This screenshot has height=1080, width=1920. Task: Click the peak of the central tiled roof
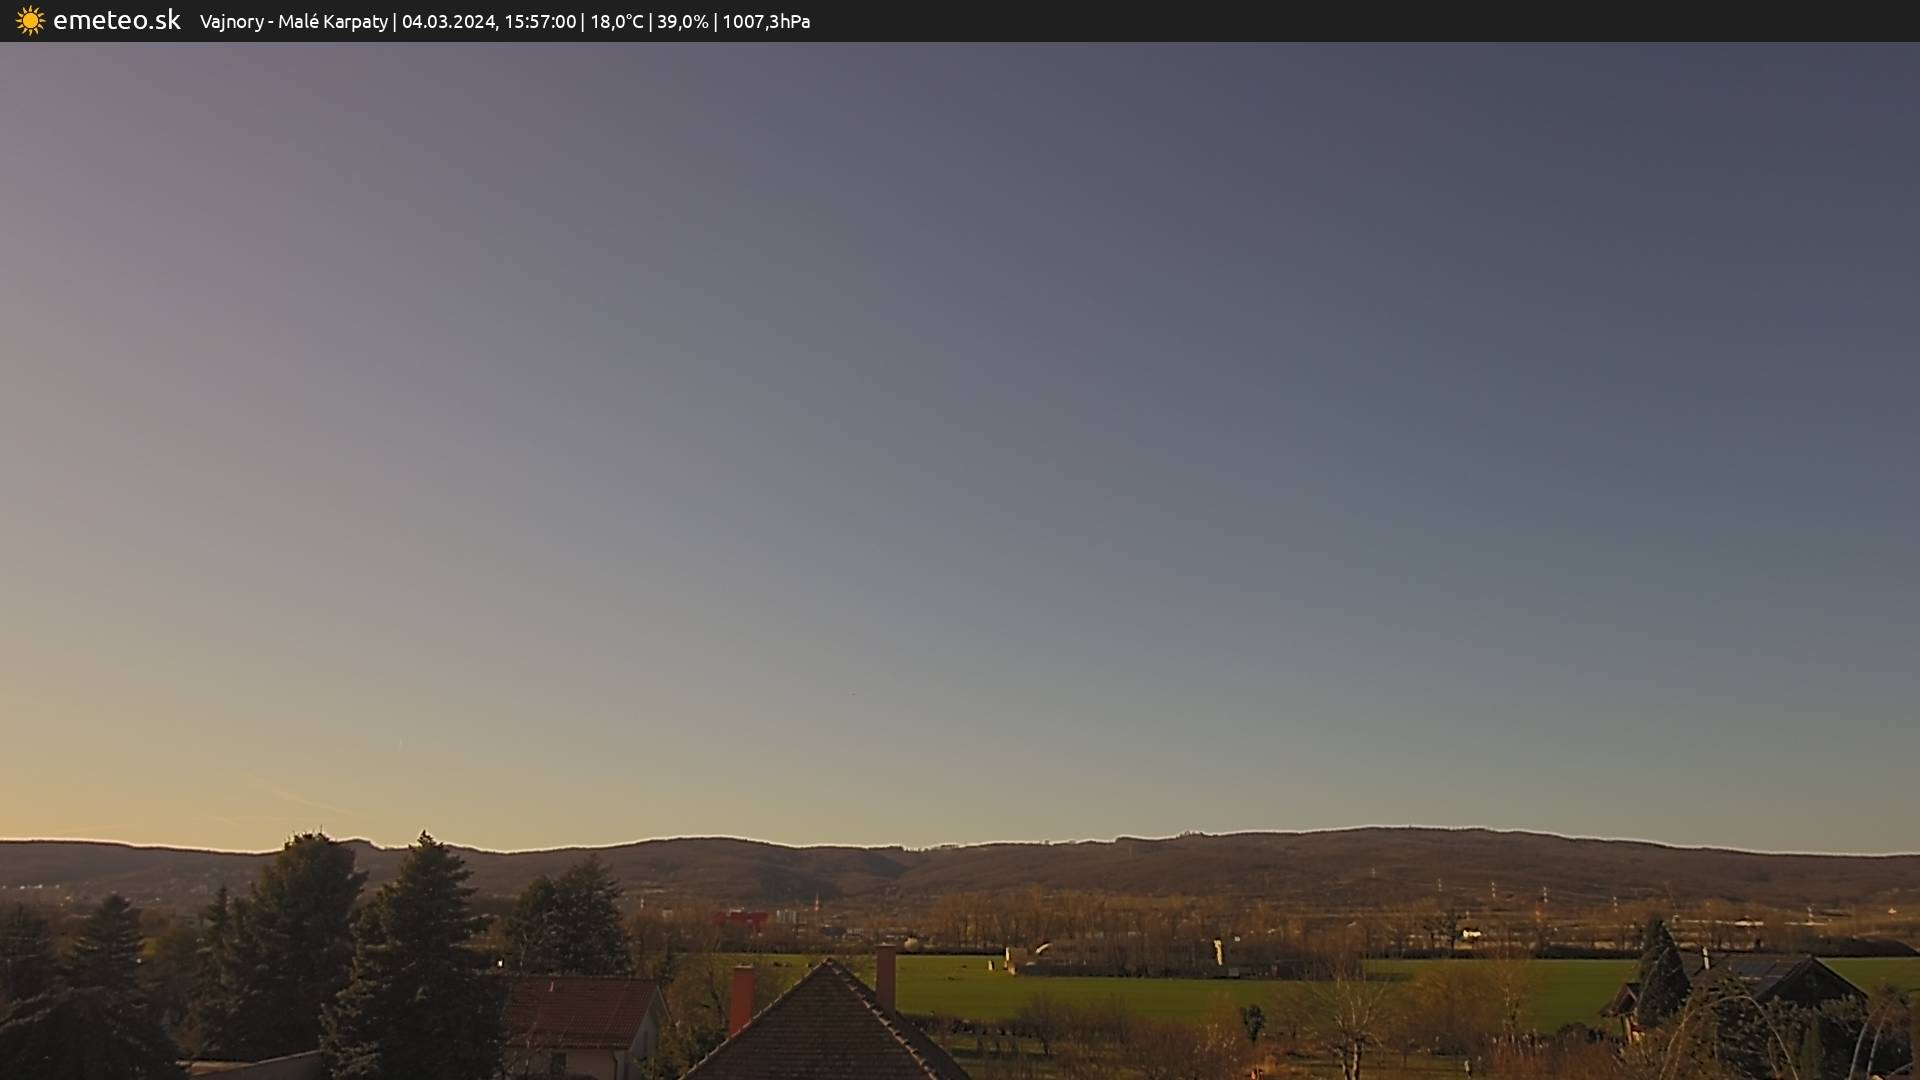tap(828, 965)
